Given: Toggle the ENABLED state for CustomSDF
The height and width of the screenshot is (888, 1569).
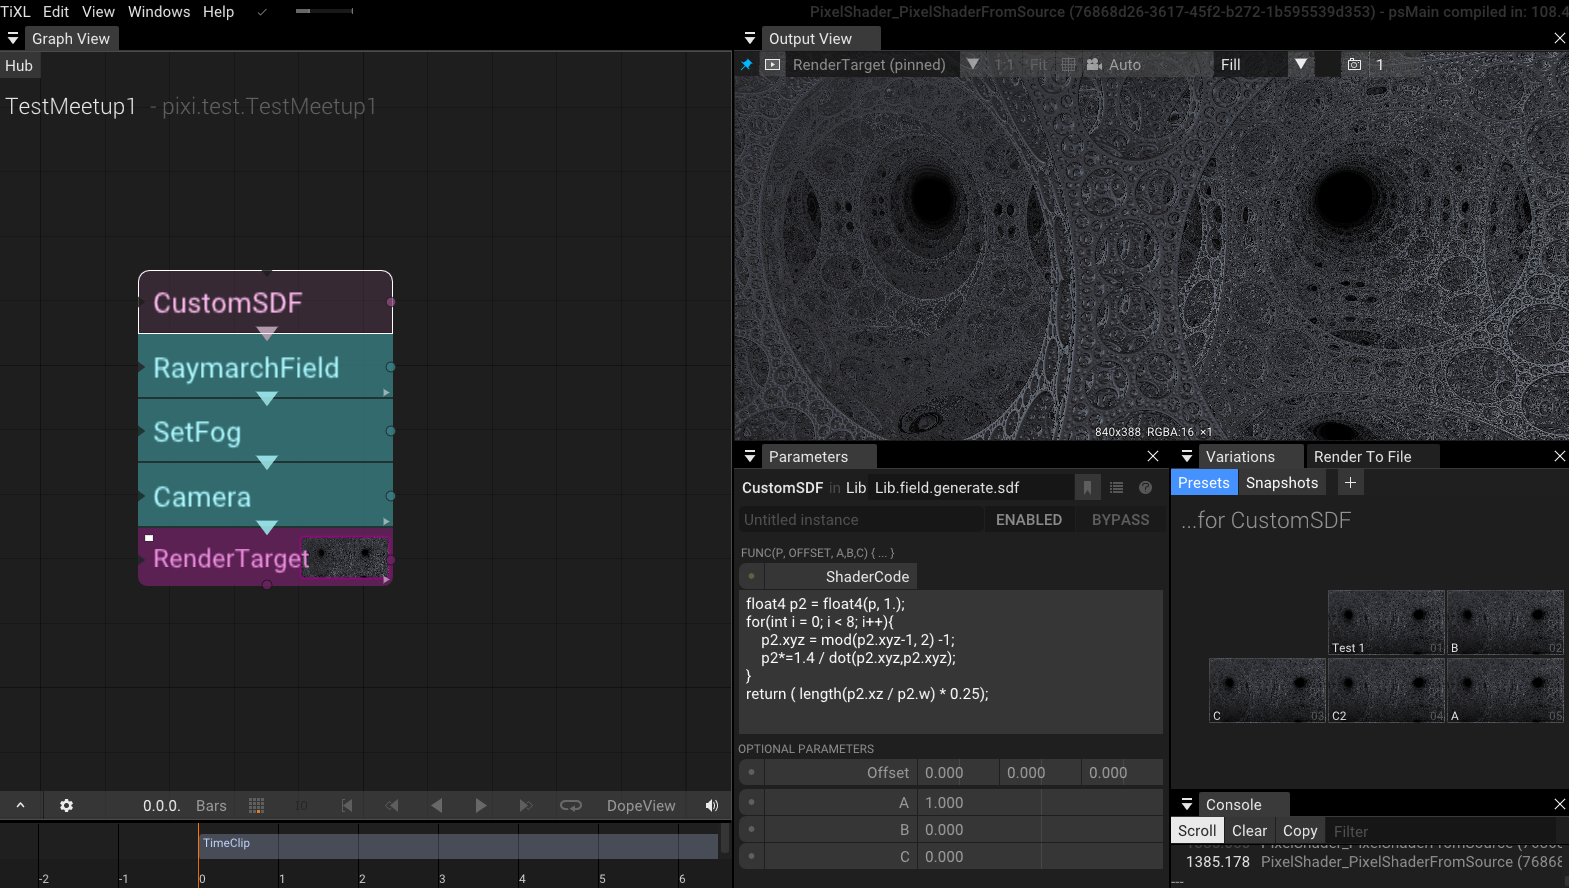Looking at the screenshot, I should point(1028,520).
